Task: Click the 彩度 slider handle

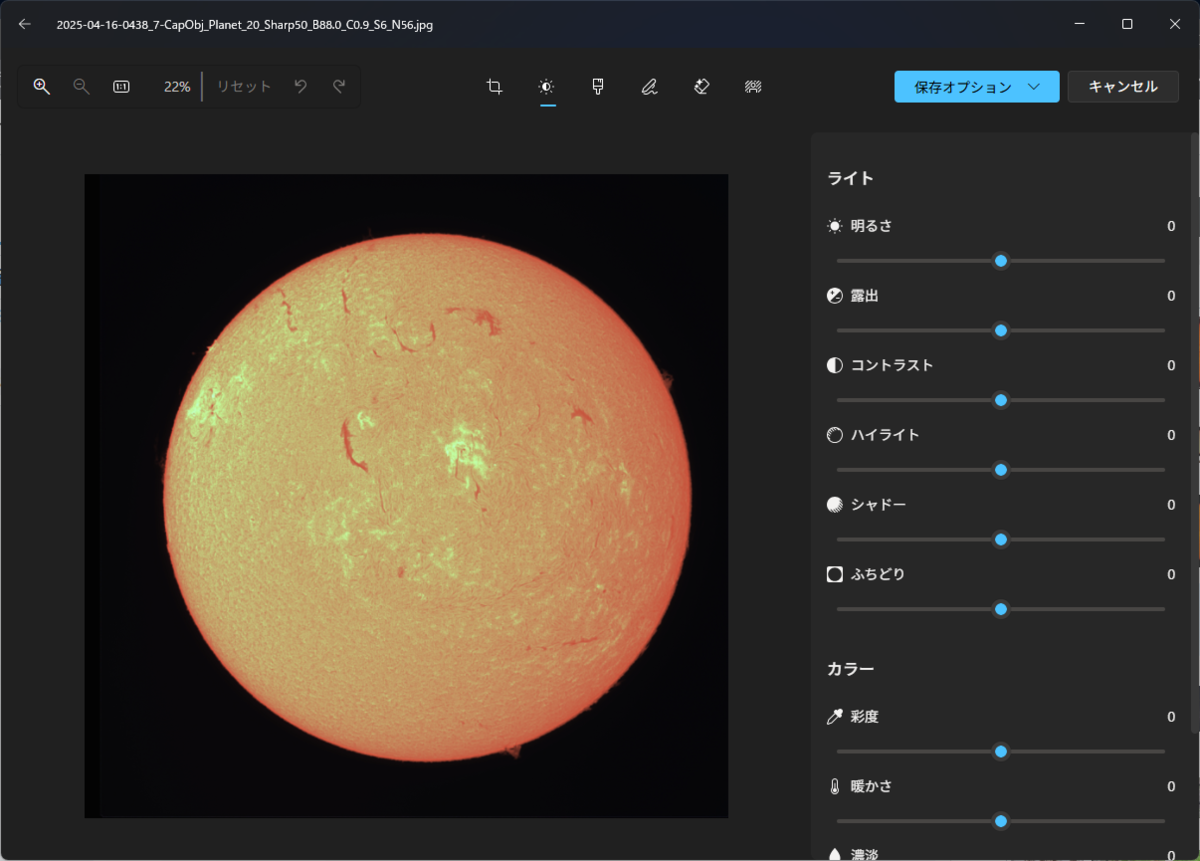Action: coord(1001,752)
